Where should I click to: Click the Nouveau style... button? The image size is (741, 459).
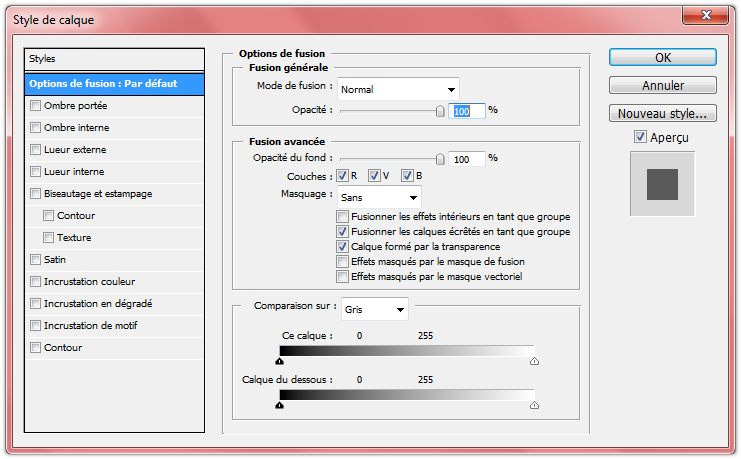pyautogui.click(x=662, y=114)
